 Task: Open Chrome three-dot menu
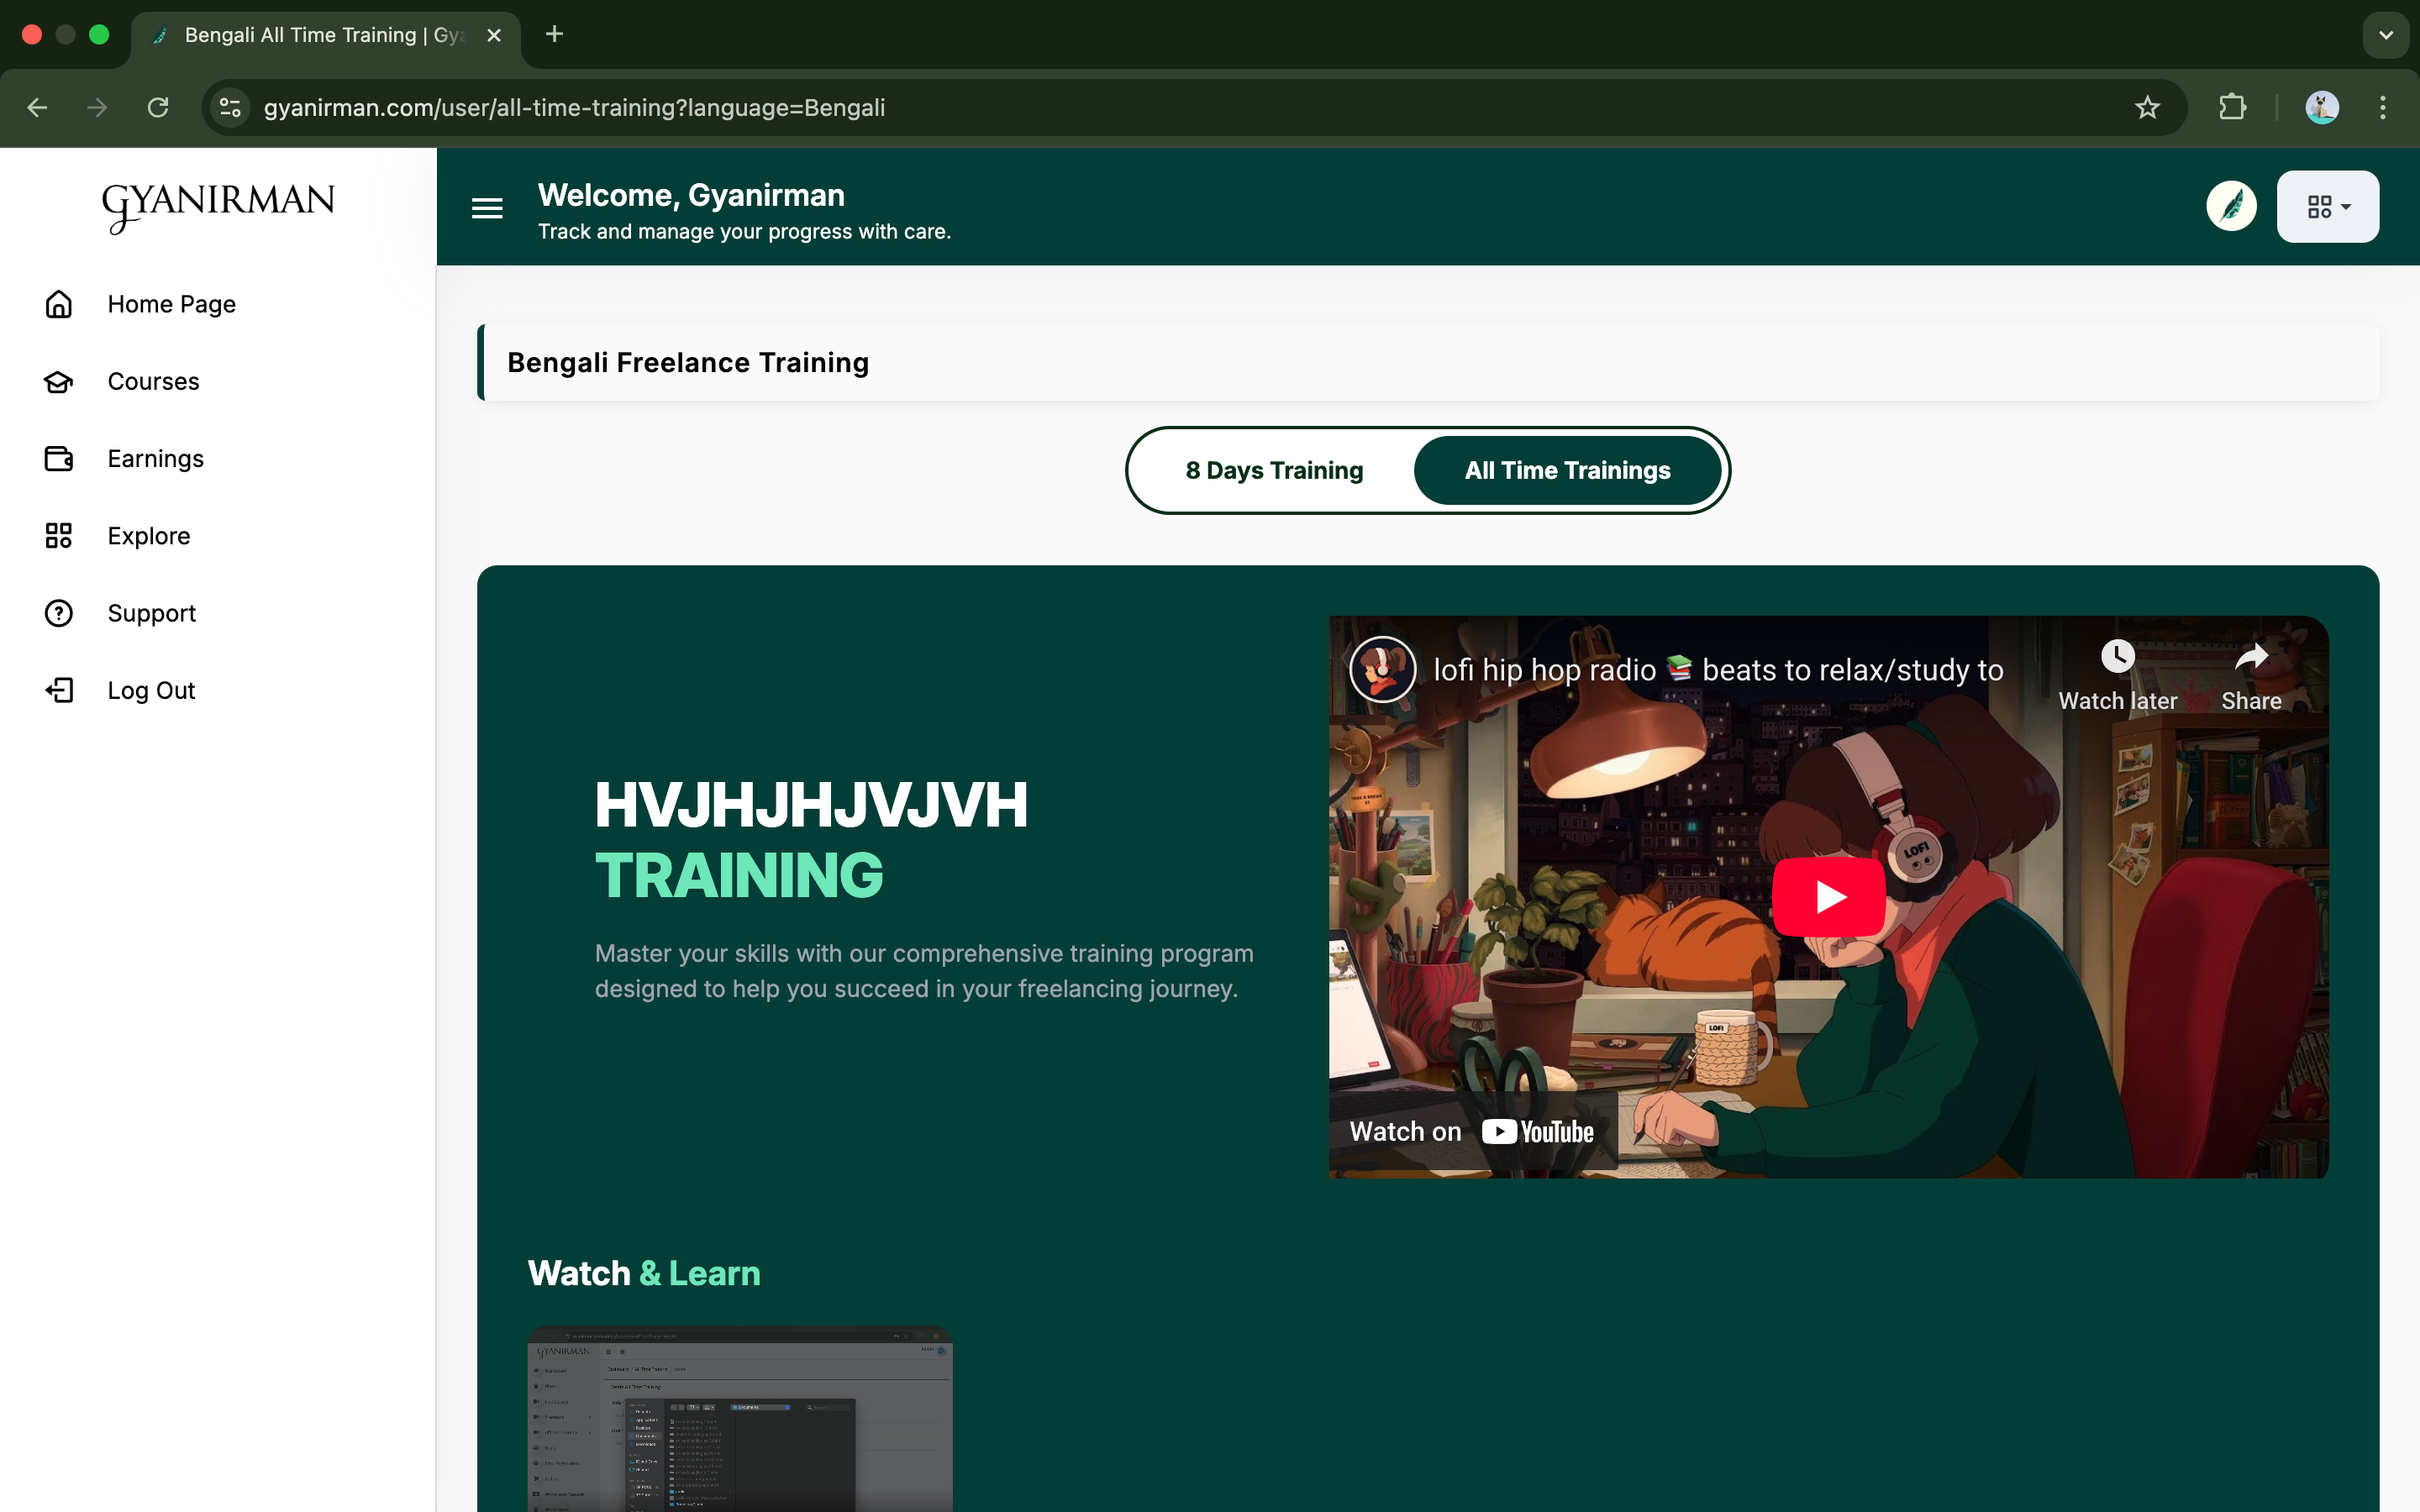pos(2383,108)
